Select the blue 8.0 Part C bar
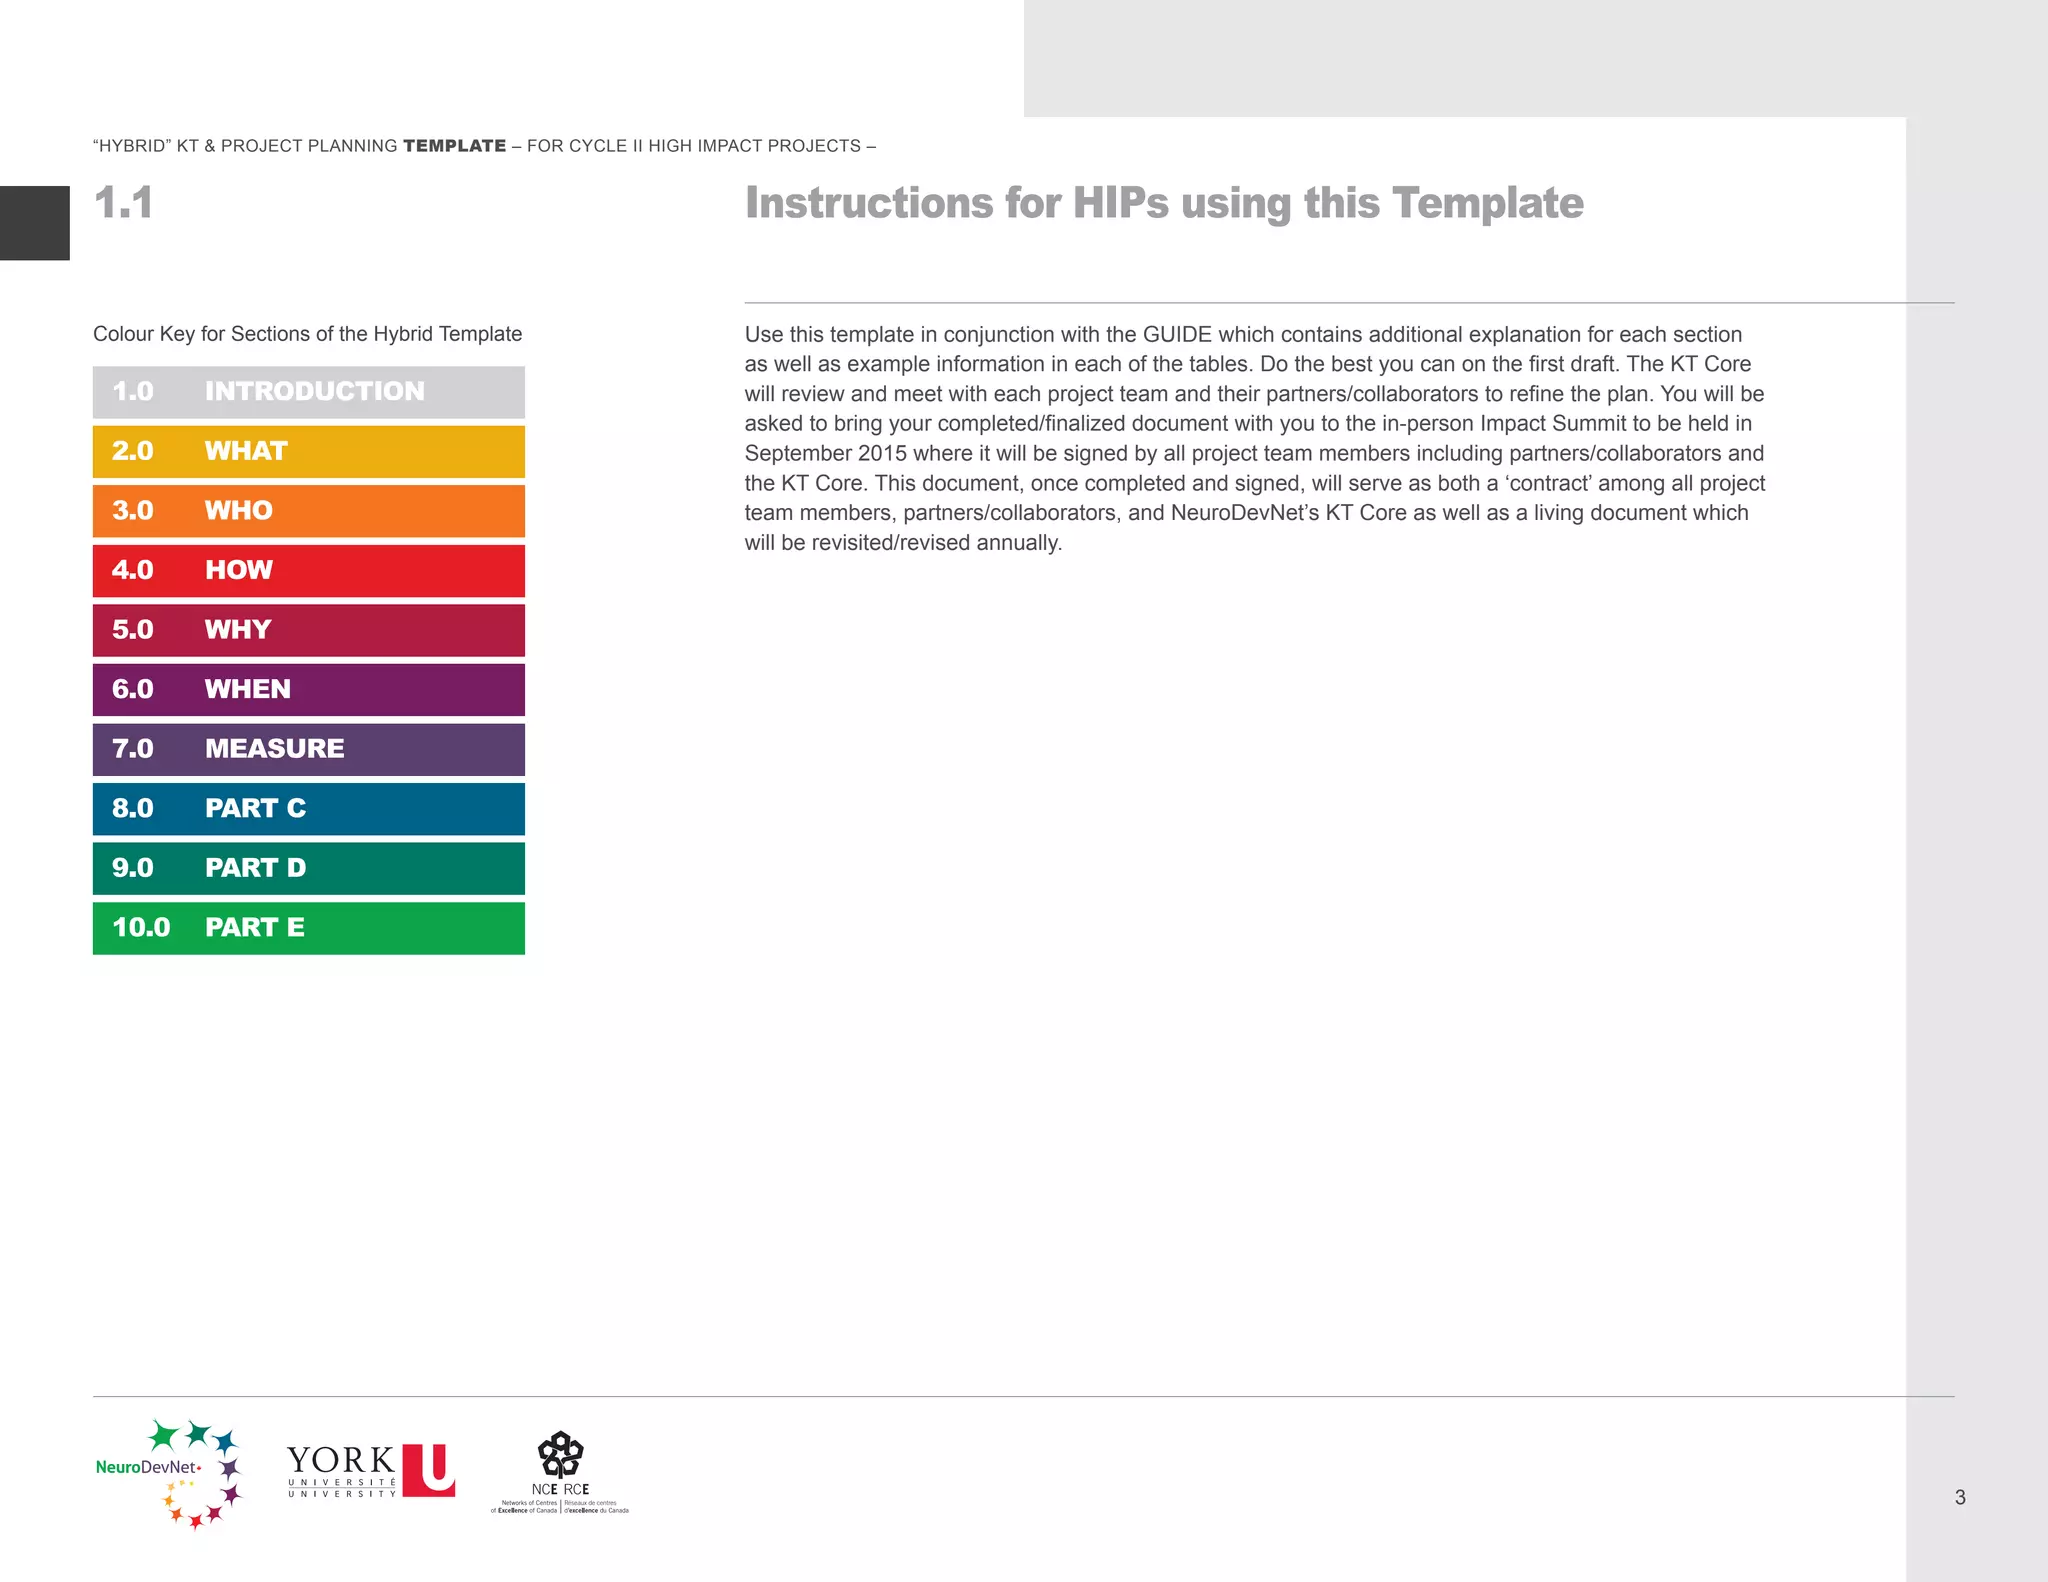The height and width of the screenshot is (1582, 2048). [x=308, y=809]
